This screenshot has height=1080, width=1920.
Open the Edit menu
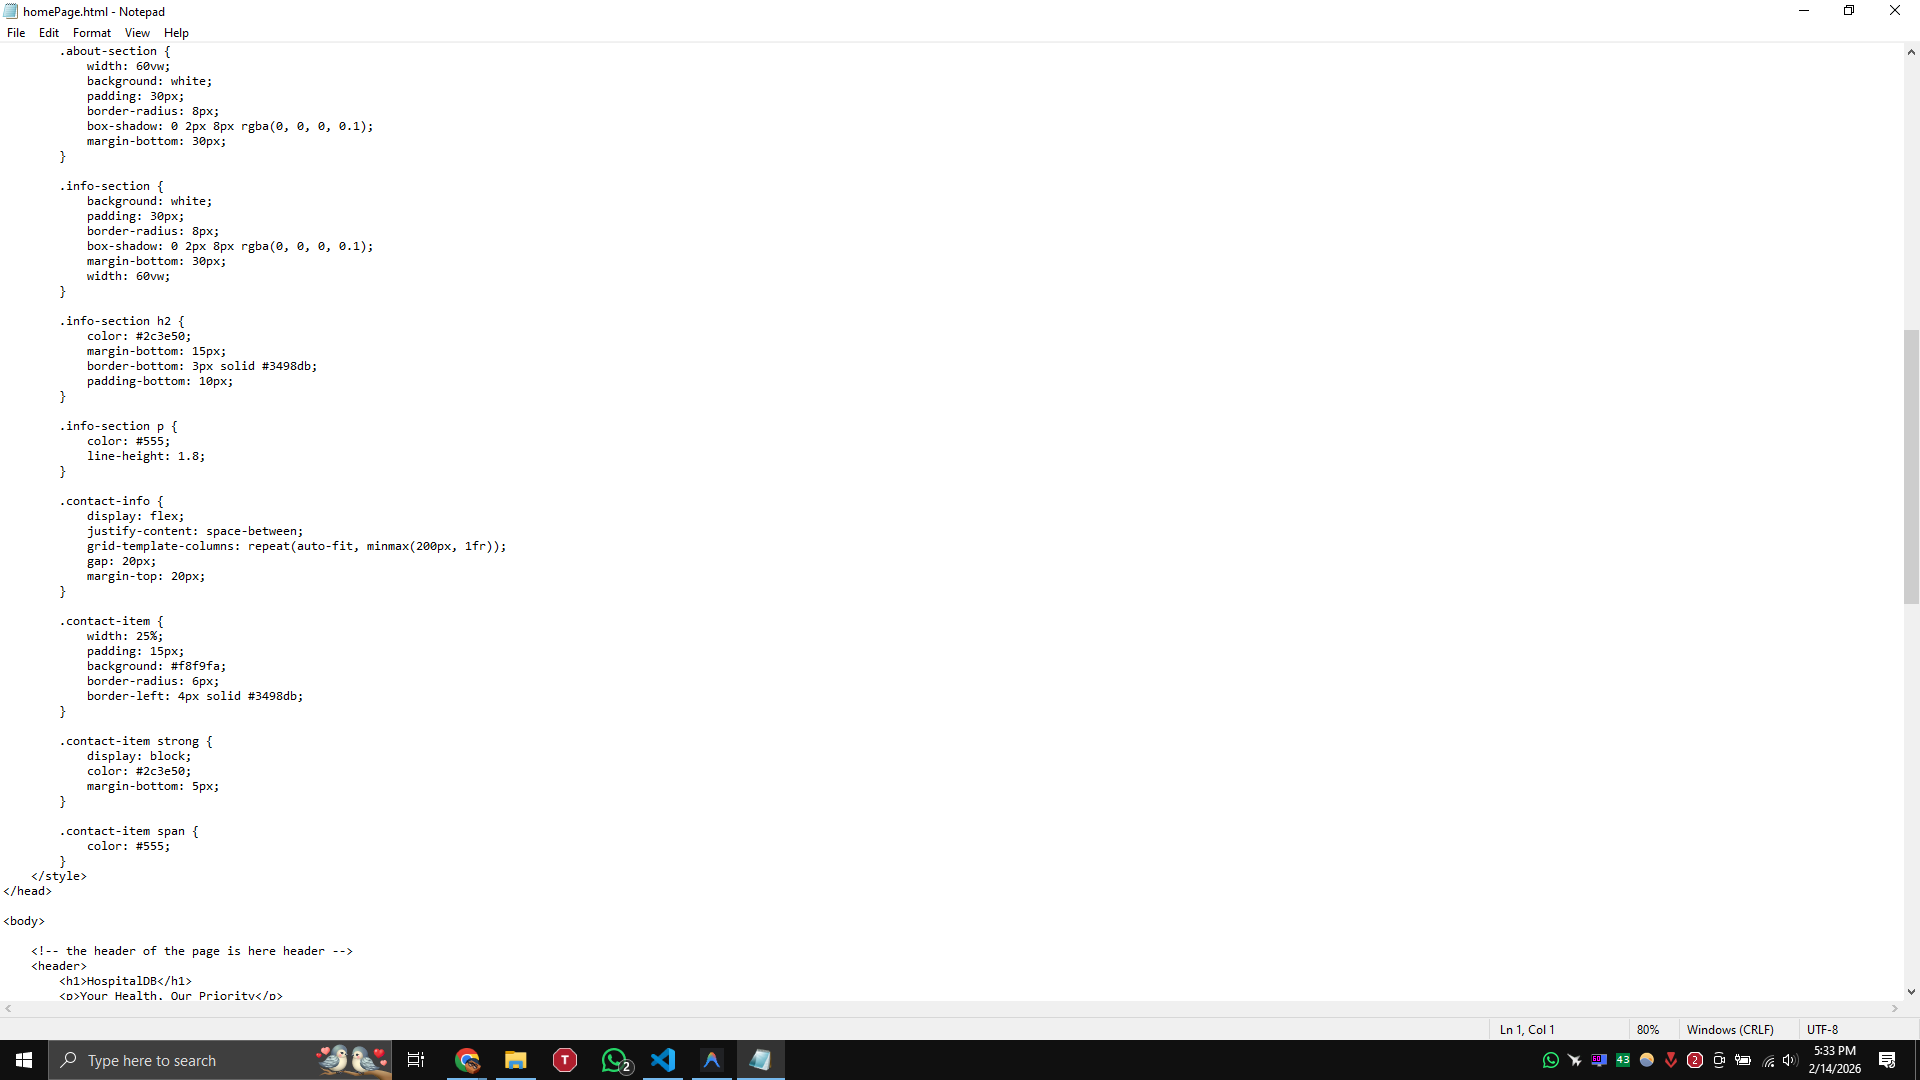48,32
